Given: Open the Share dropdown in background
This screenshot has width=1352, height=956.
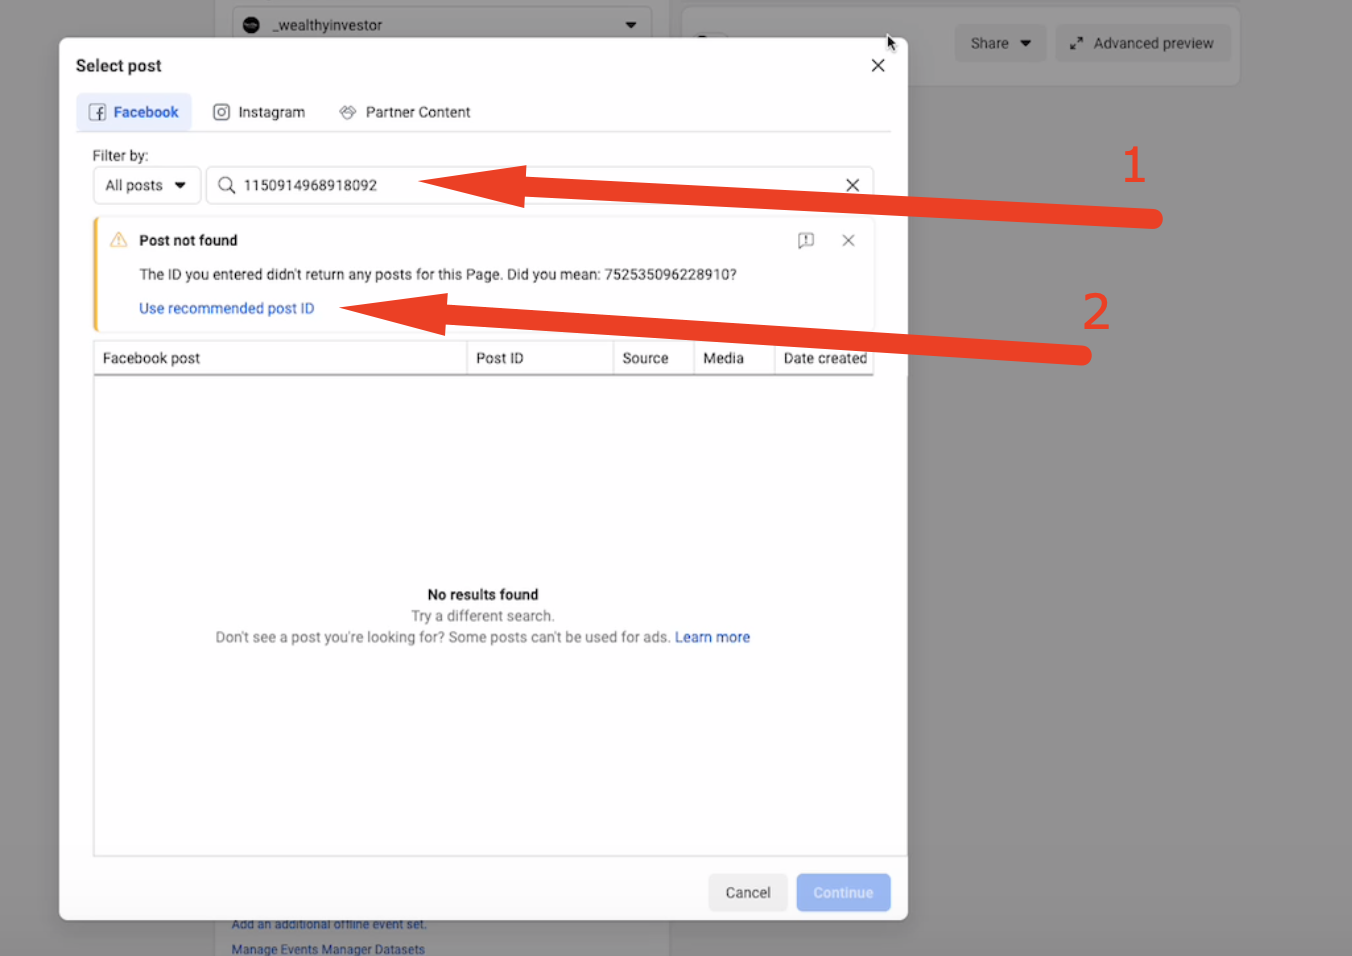Looking at the screenshot, I should [x=1000, y=43].
